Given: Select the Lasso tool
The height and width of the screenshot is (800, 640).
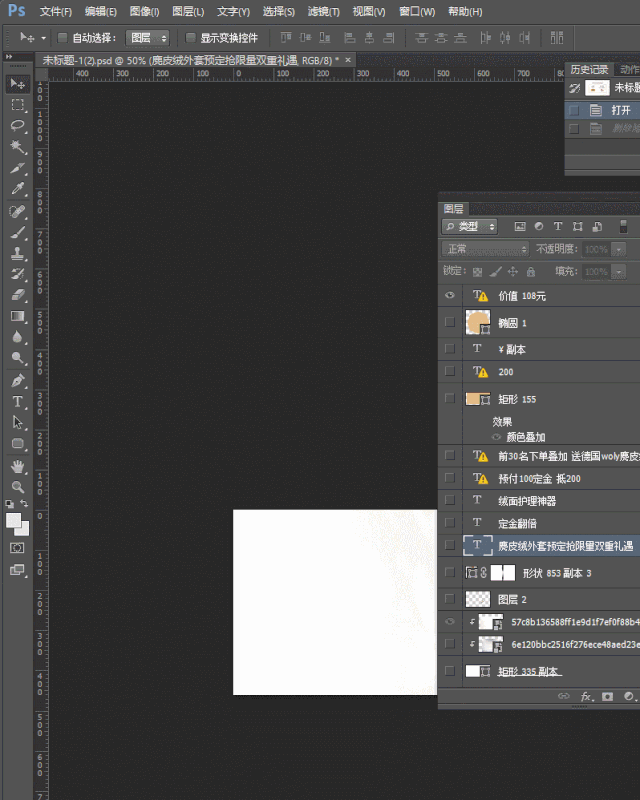Looking at the screenshot, I should tap(17, 126).
